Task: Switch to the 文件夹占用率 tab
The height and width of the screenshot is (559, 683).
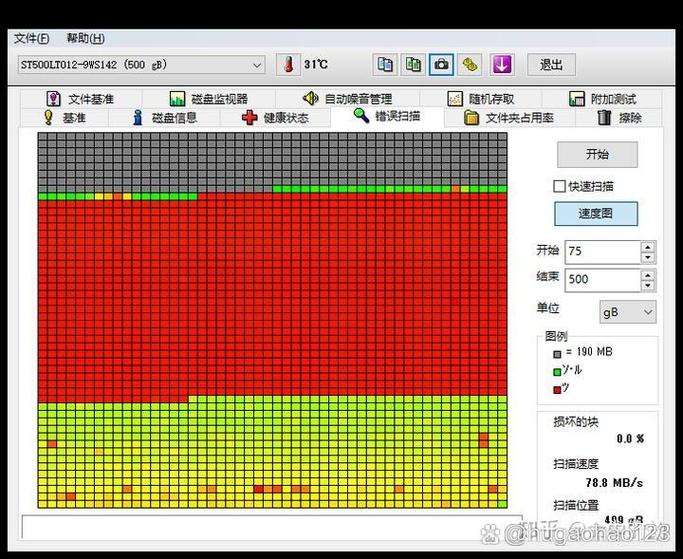Action: pos(509,118)
